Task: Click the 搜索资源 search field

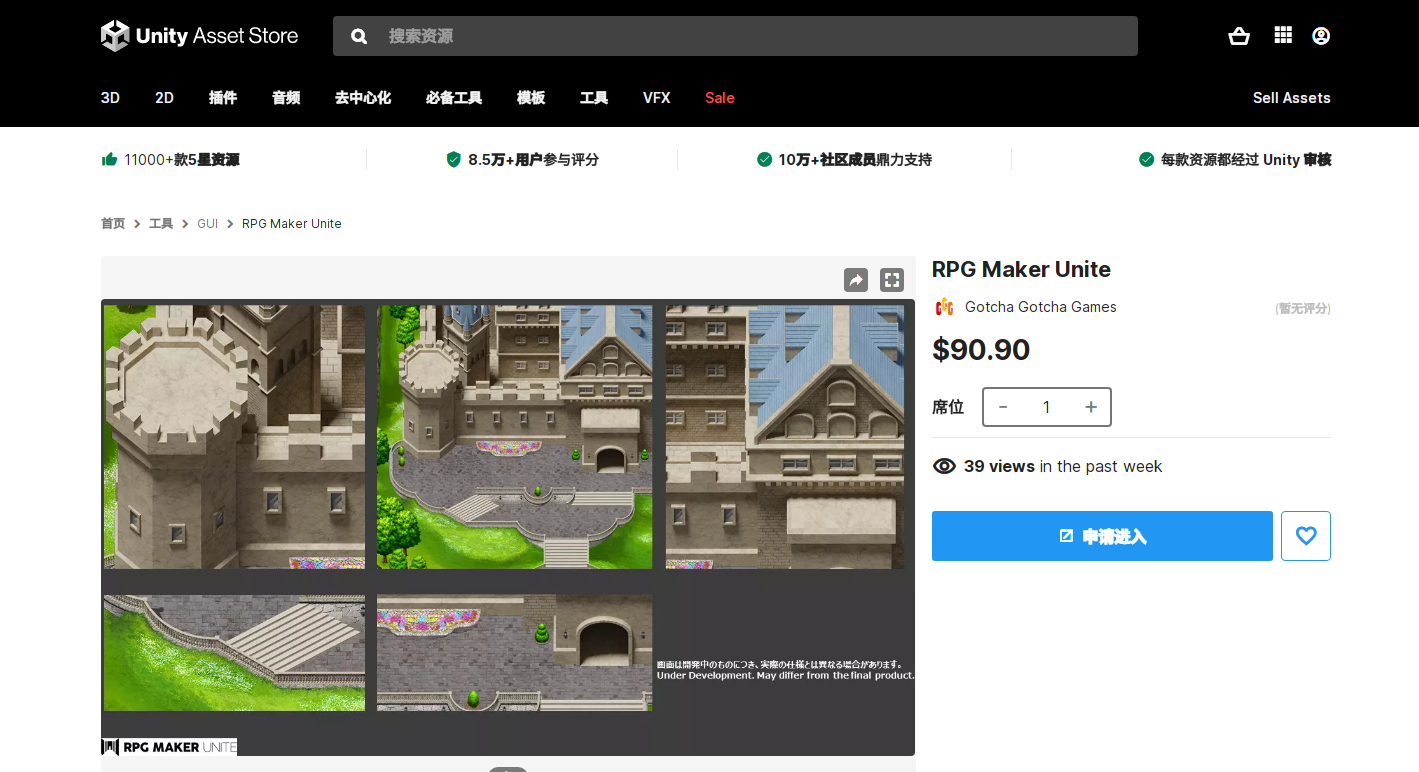Action: tap(735, 36)
